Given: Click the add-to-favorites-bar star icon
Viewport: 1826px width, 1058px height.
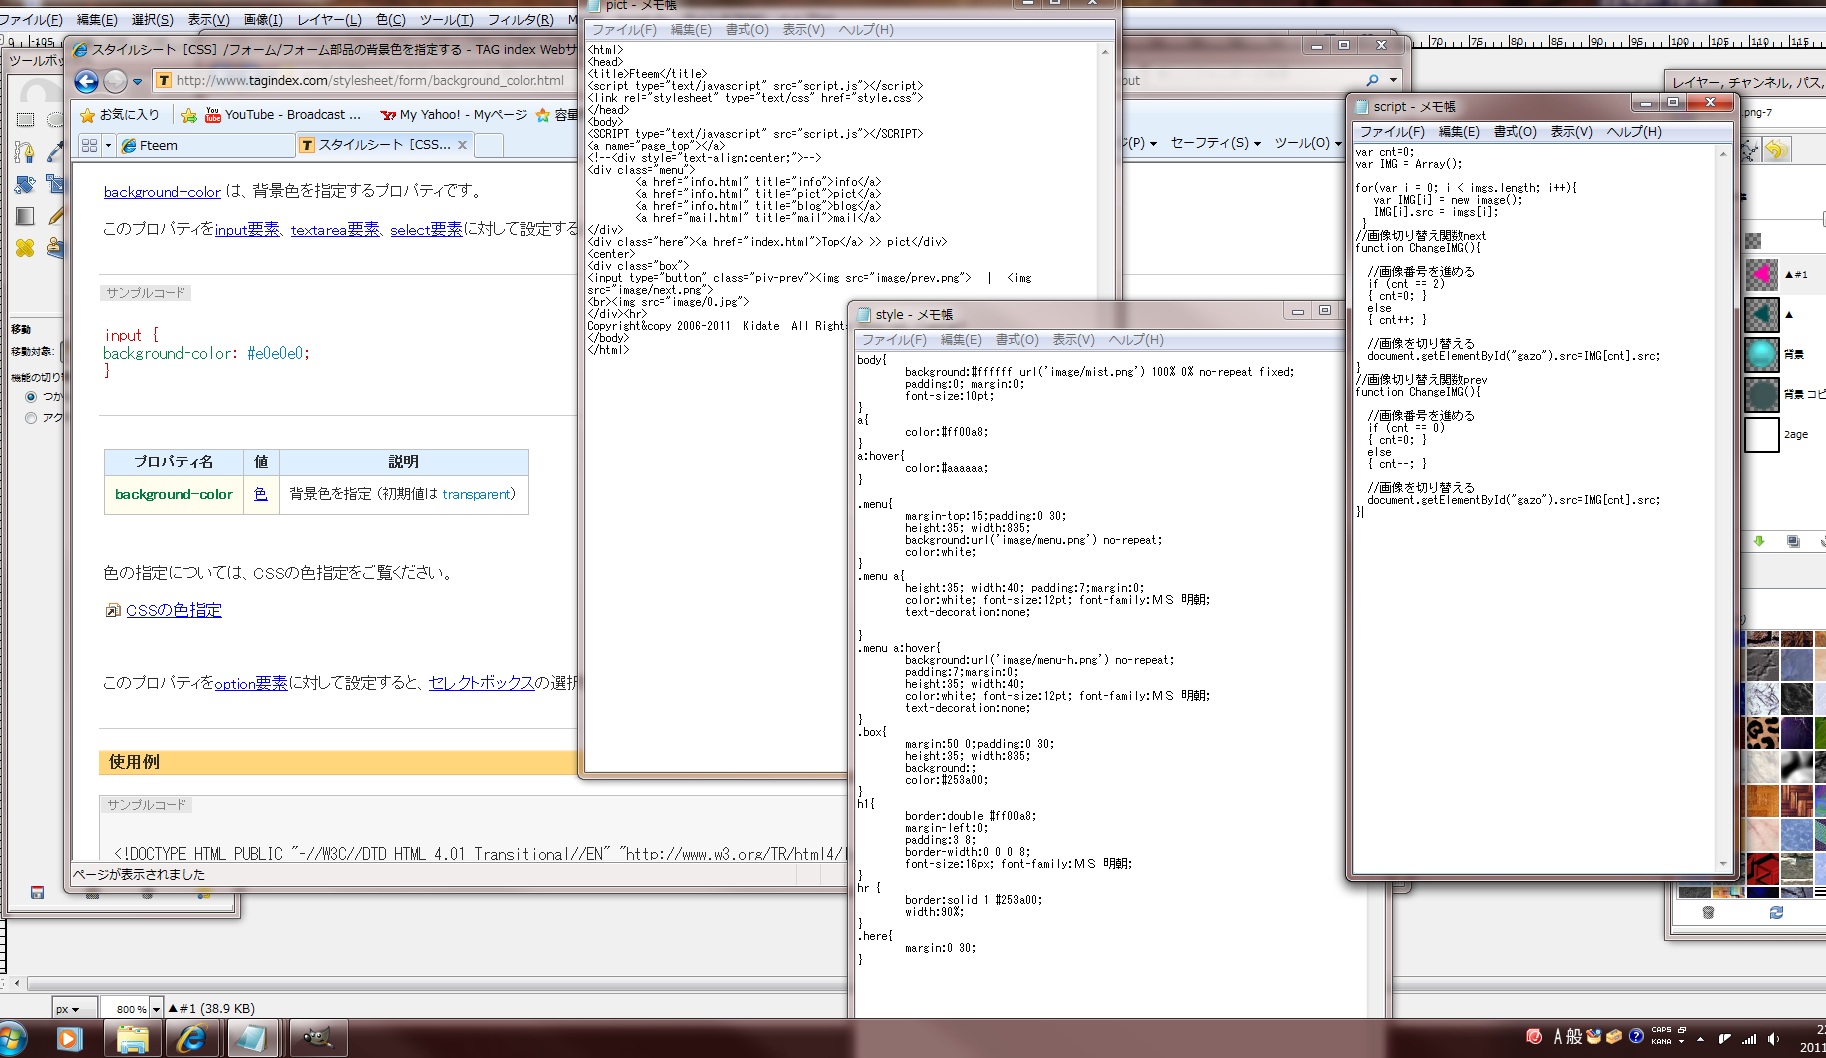Looking at the screenshot, I should (189, 115).
